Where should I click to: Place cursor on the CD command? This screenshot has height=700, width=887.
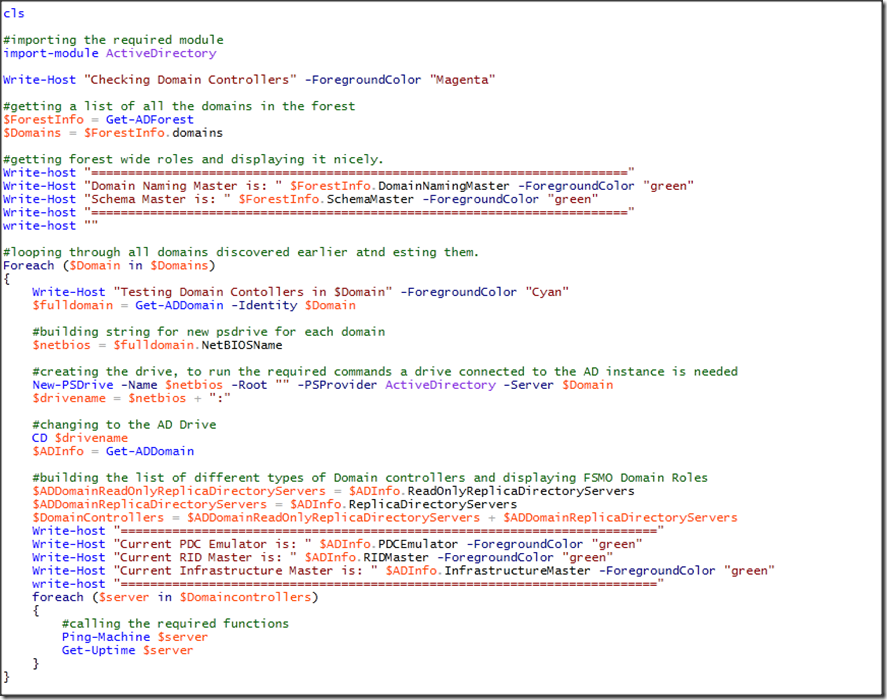[x=39, y=438]
